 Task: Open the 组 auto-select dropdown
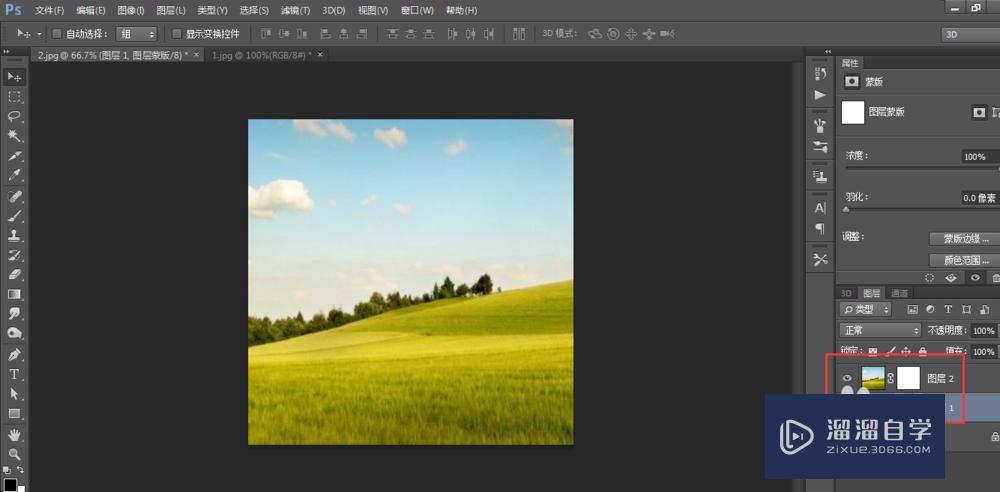pyautogui.click(x=137, y=34)
